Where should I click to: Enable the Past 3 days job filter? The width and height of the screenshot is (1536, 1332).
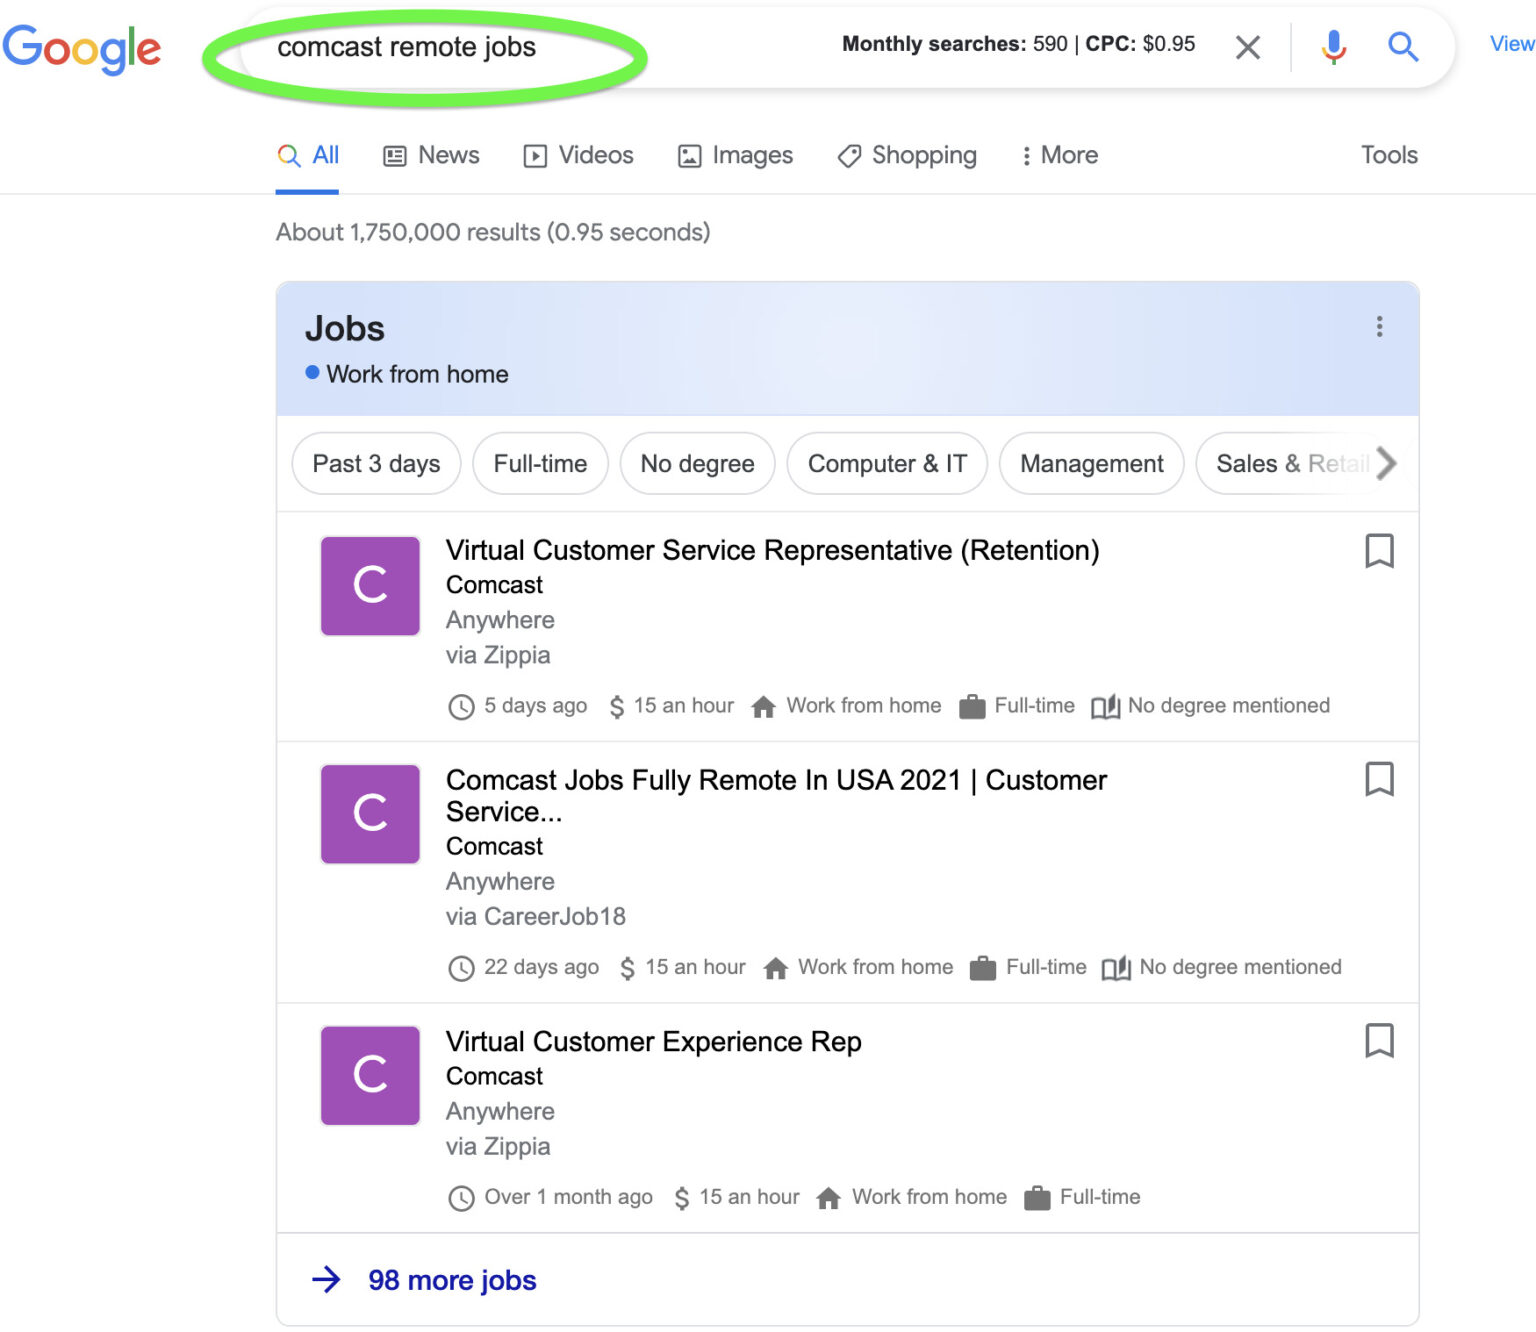pyautogui.click(x=375, y=463)
